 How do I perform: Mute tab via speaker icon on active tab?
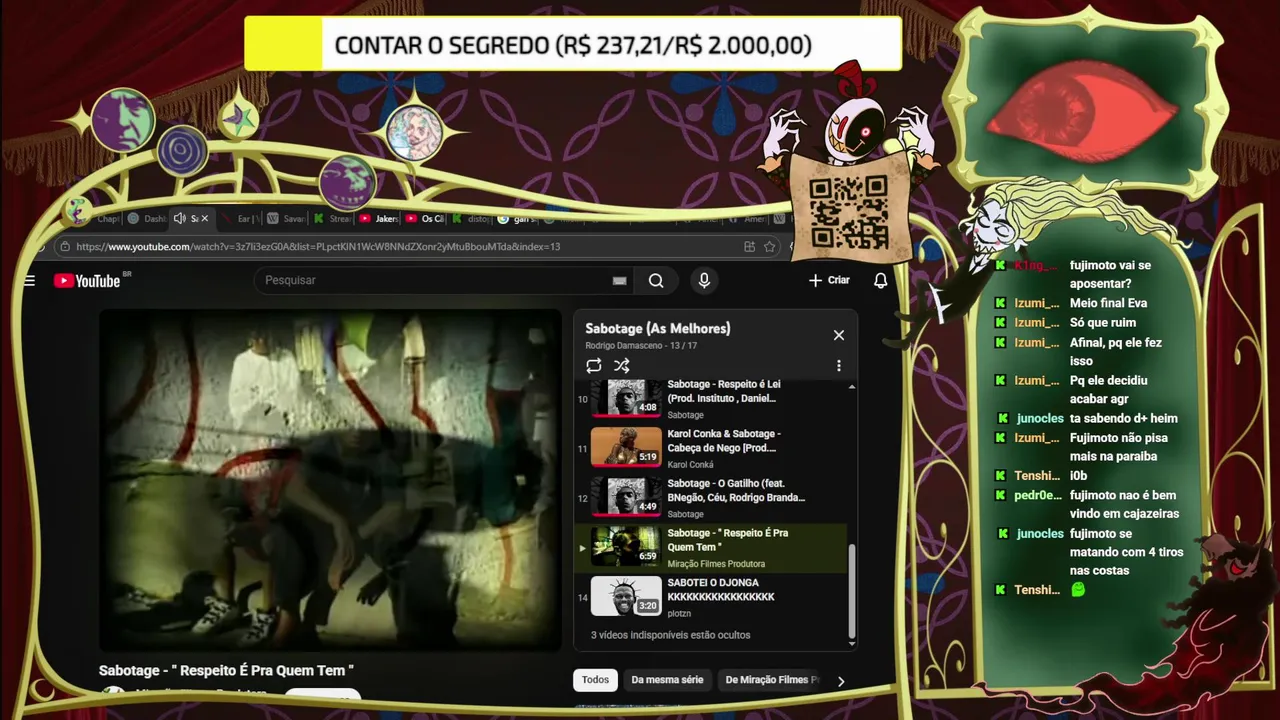(x=179, y=218)
